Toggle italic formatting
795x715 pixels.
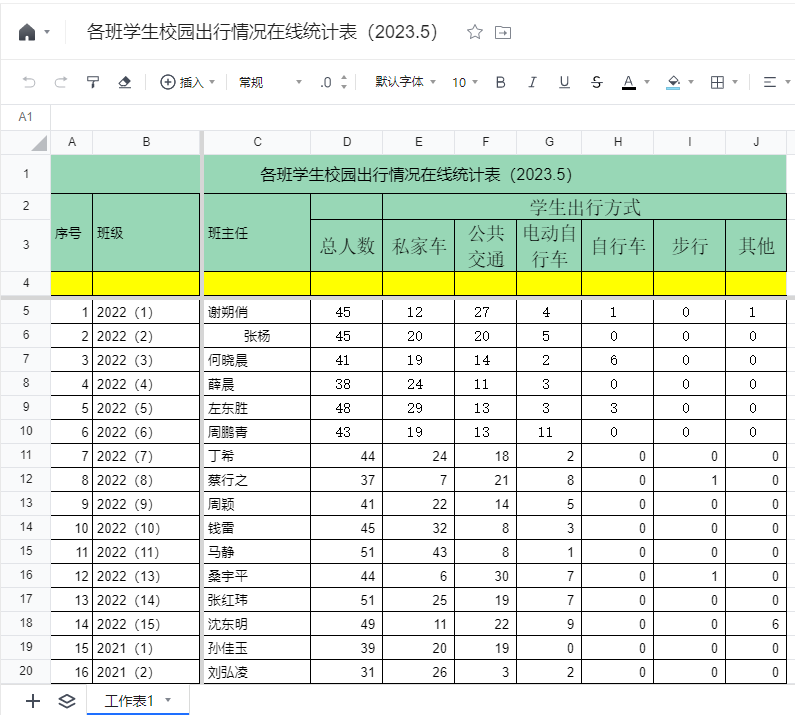point(532,82)
